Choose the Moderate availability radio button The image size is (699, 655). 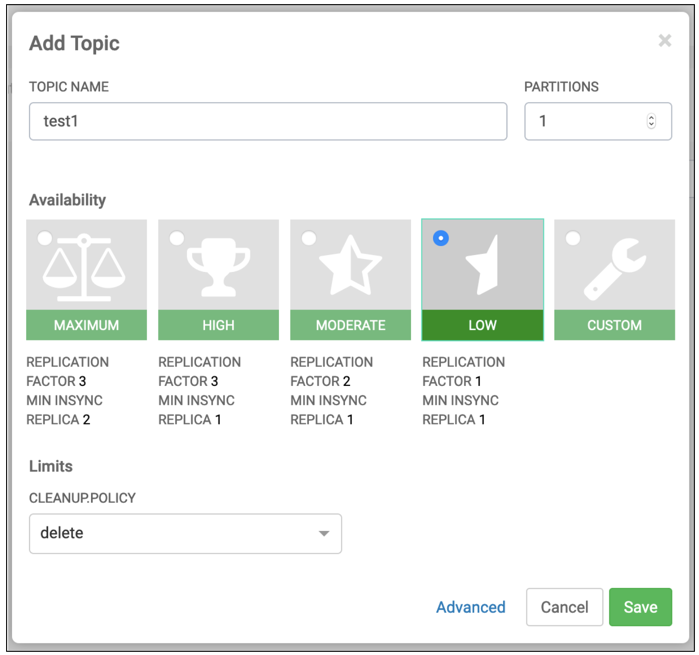coord(309,238)
